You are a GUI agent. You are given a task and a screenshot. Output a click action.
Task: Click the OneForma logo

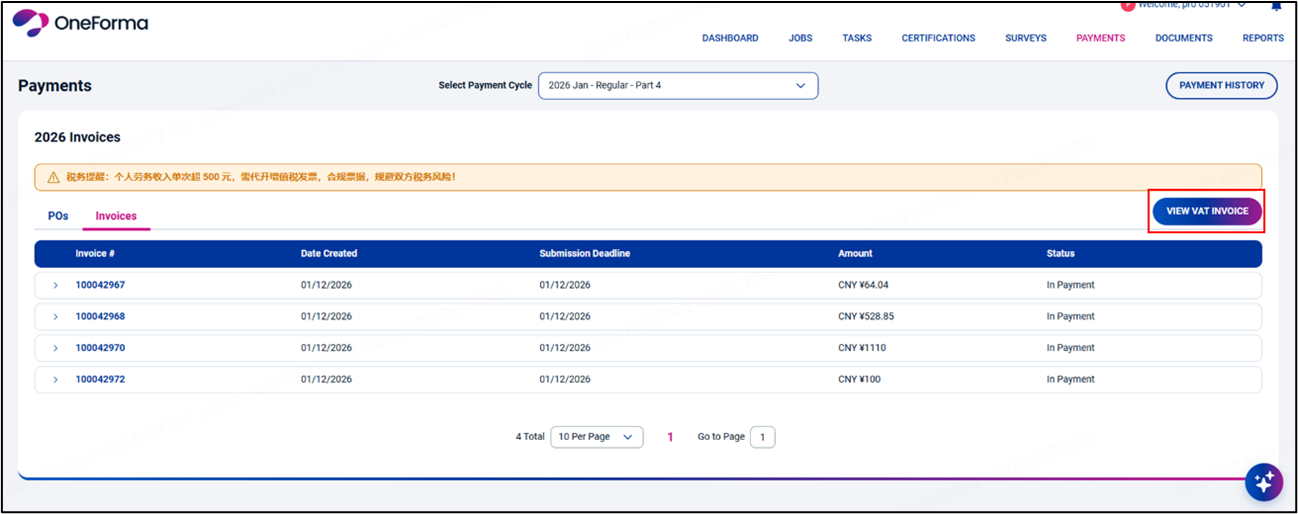pos(80,24)
